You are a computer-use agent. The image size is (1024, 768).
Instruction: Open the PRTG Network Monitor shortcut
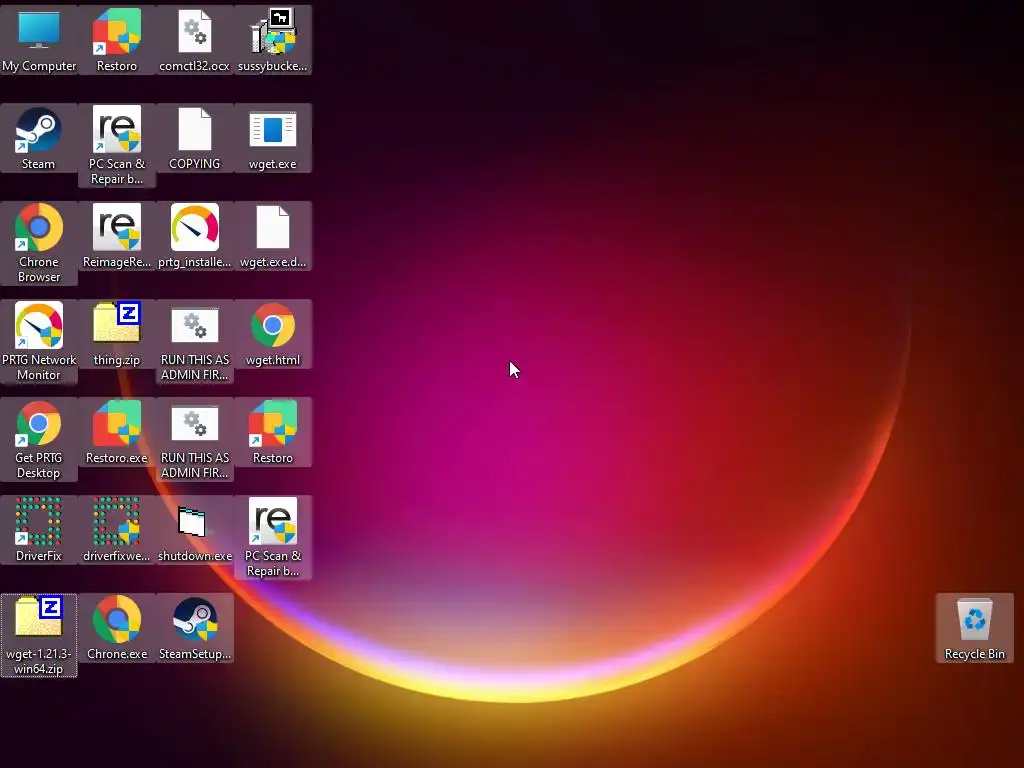pos(39,341)
